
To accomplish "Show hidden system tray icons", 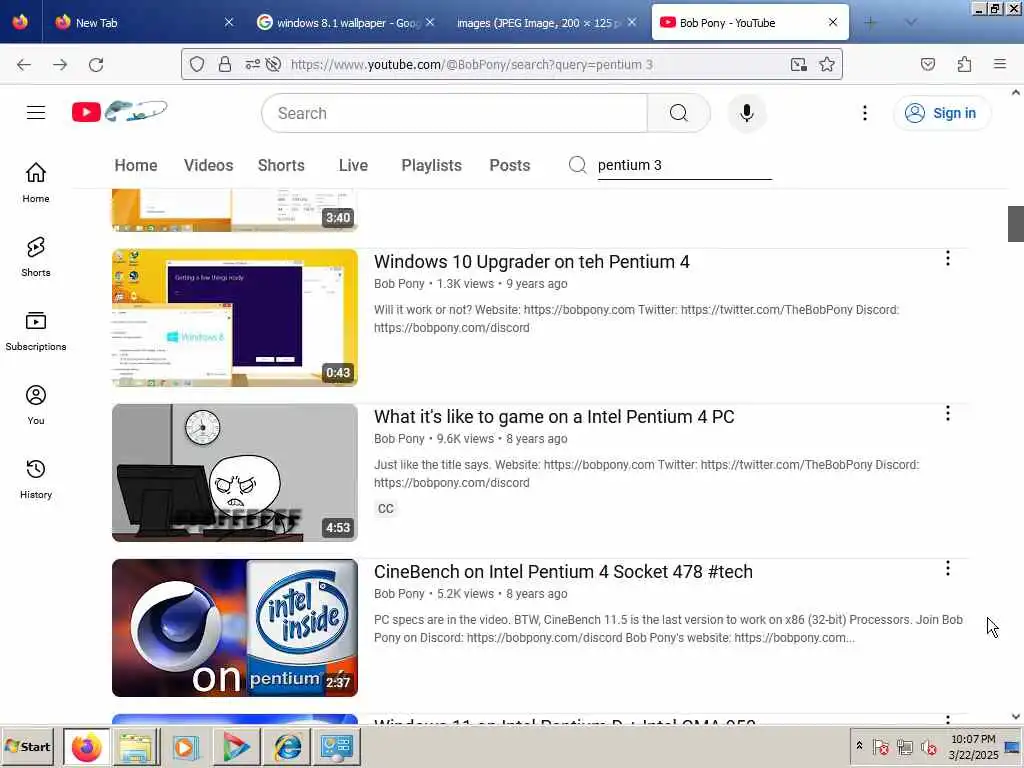I will tap(859, 745).
